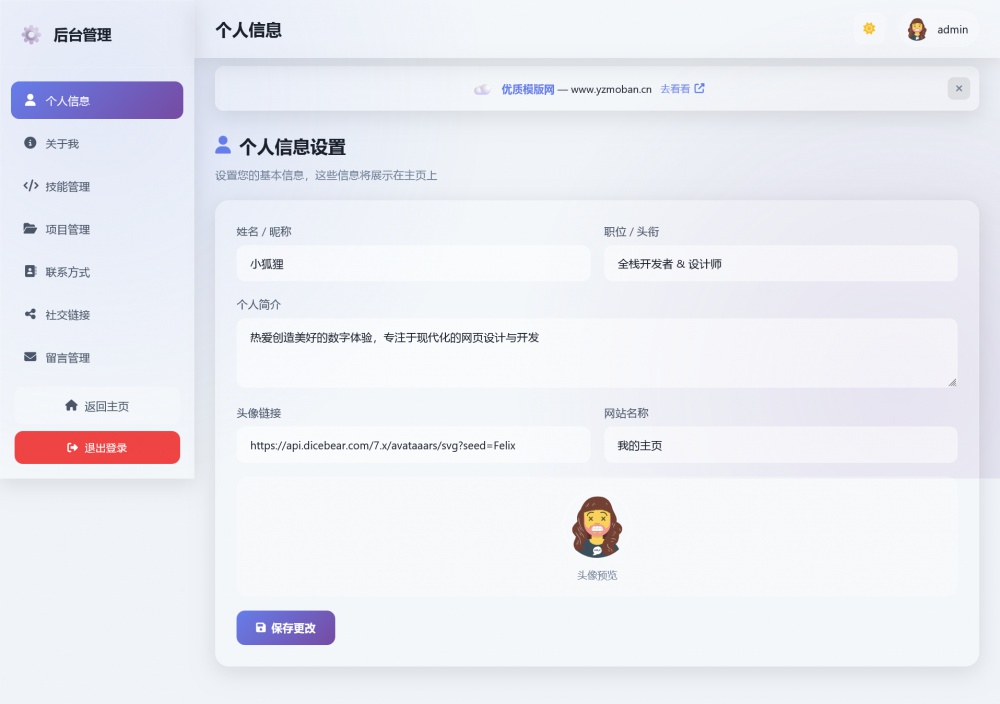Toggle the sun theme switch icon
This screenshot has width=1000, height=704.
coord(869,29)
